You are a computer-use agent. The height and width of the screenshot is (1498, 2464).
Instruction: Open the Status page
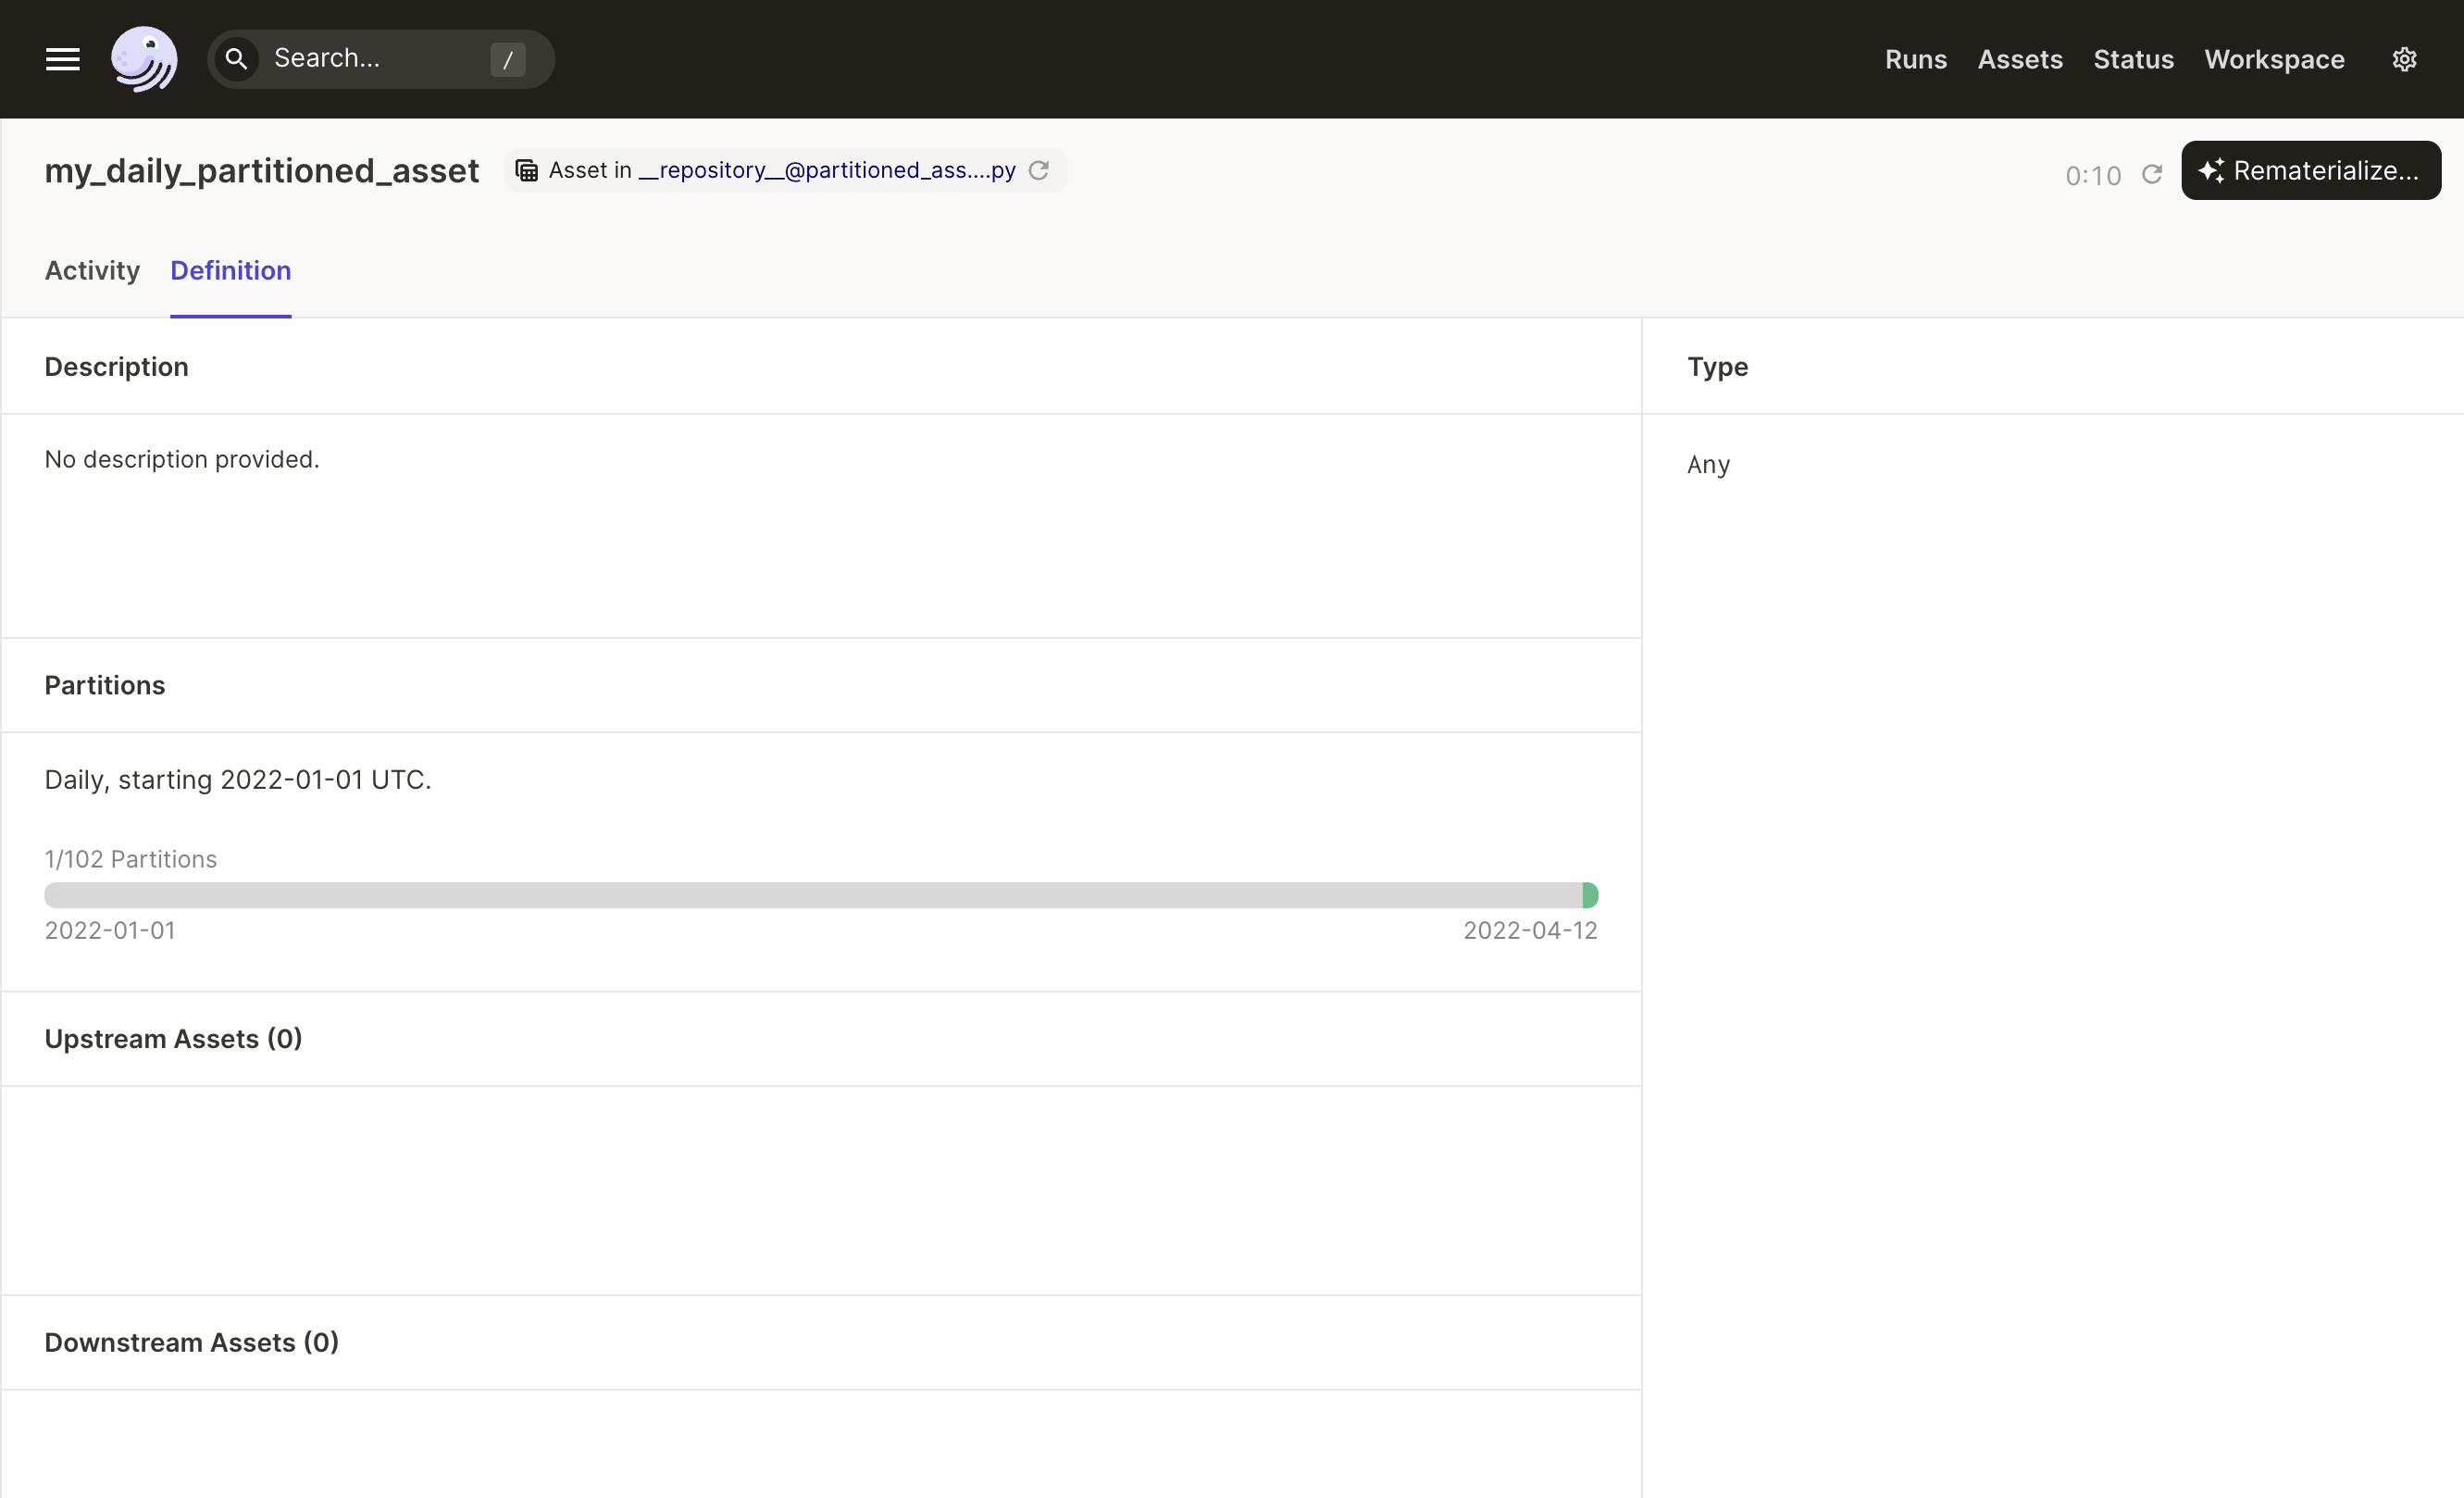coord(2133,59)
